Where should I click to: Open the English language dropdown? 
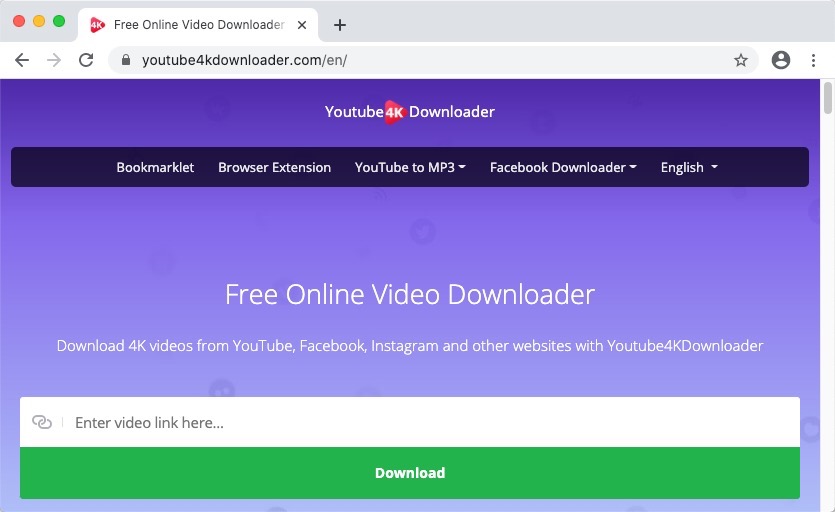[689, 167]
